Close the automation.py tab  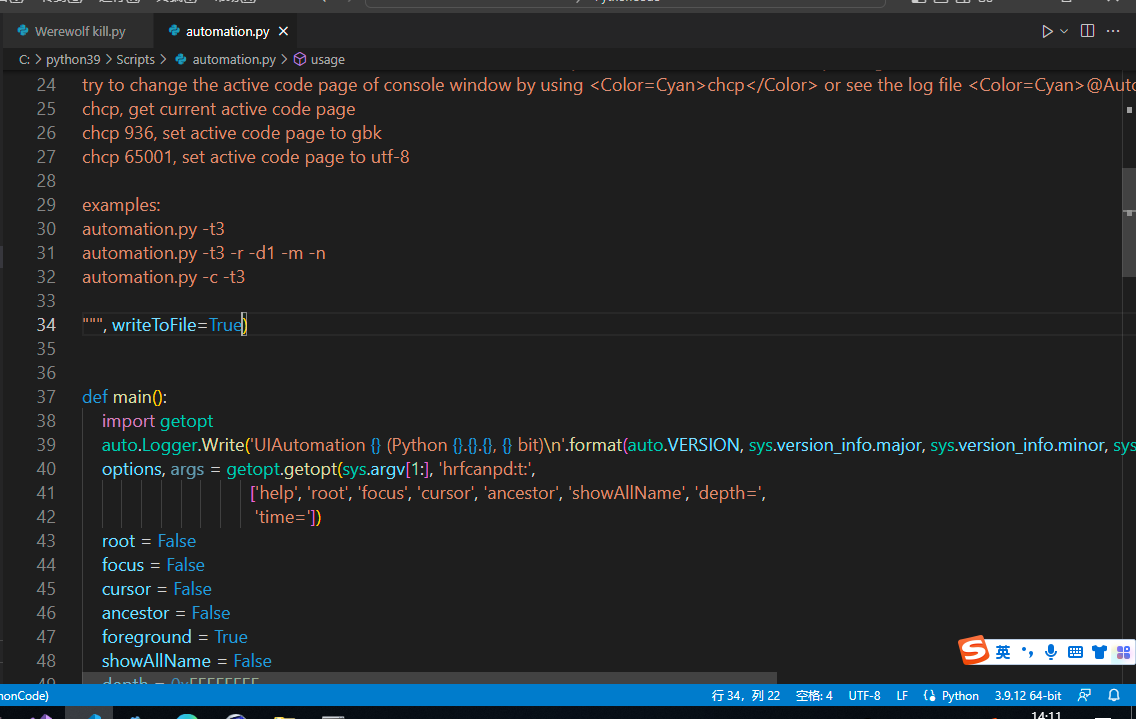284,32
